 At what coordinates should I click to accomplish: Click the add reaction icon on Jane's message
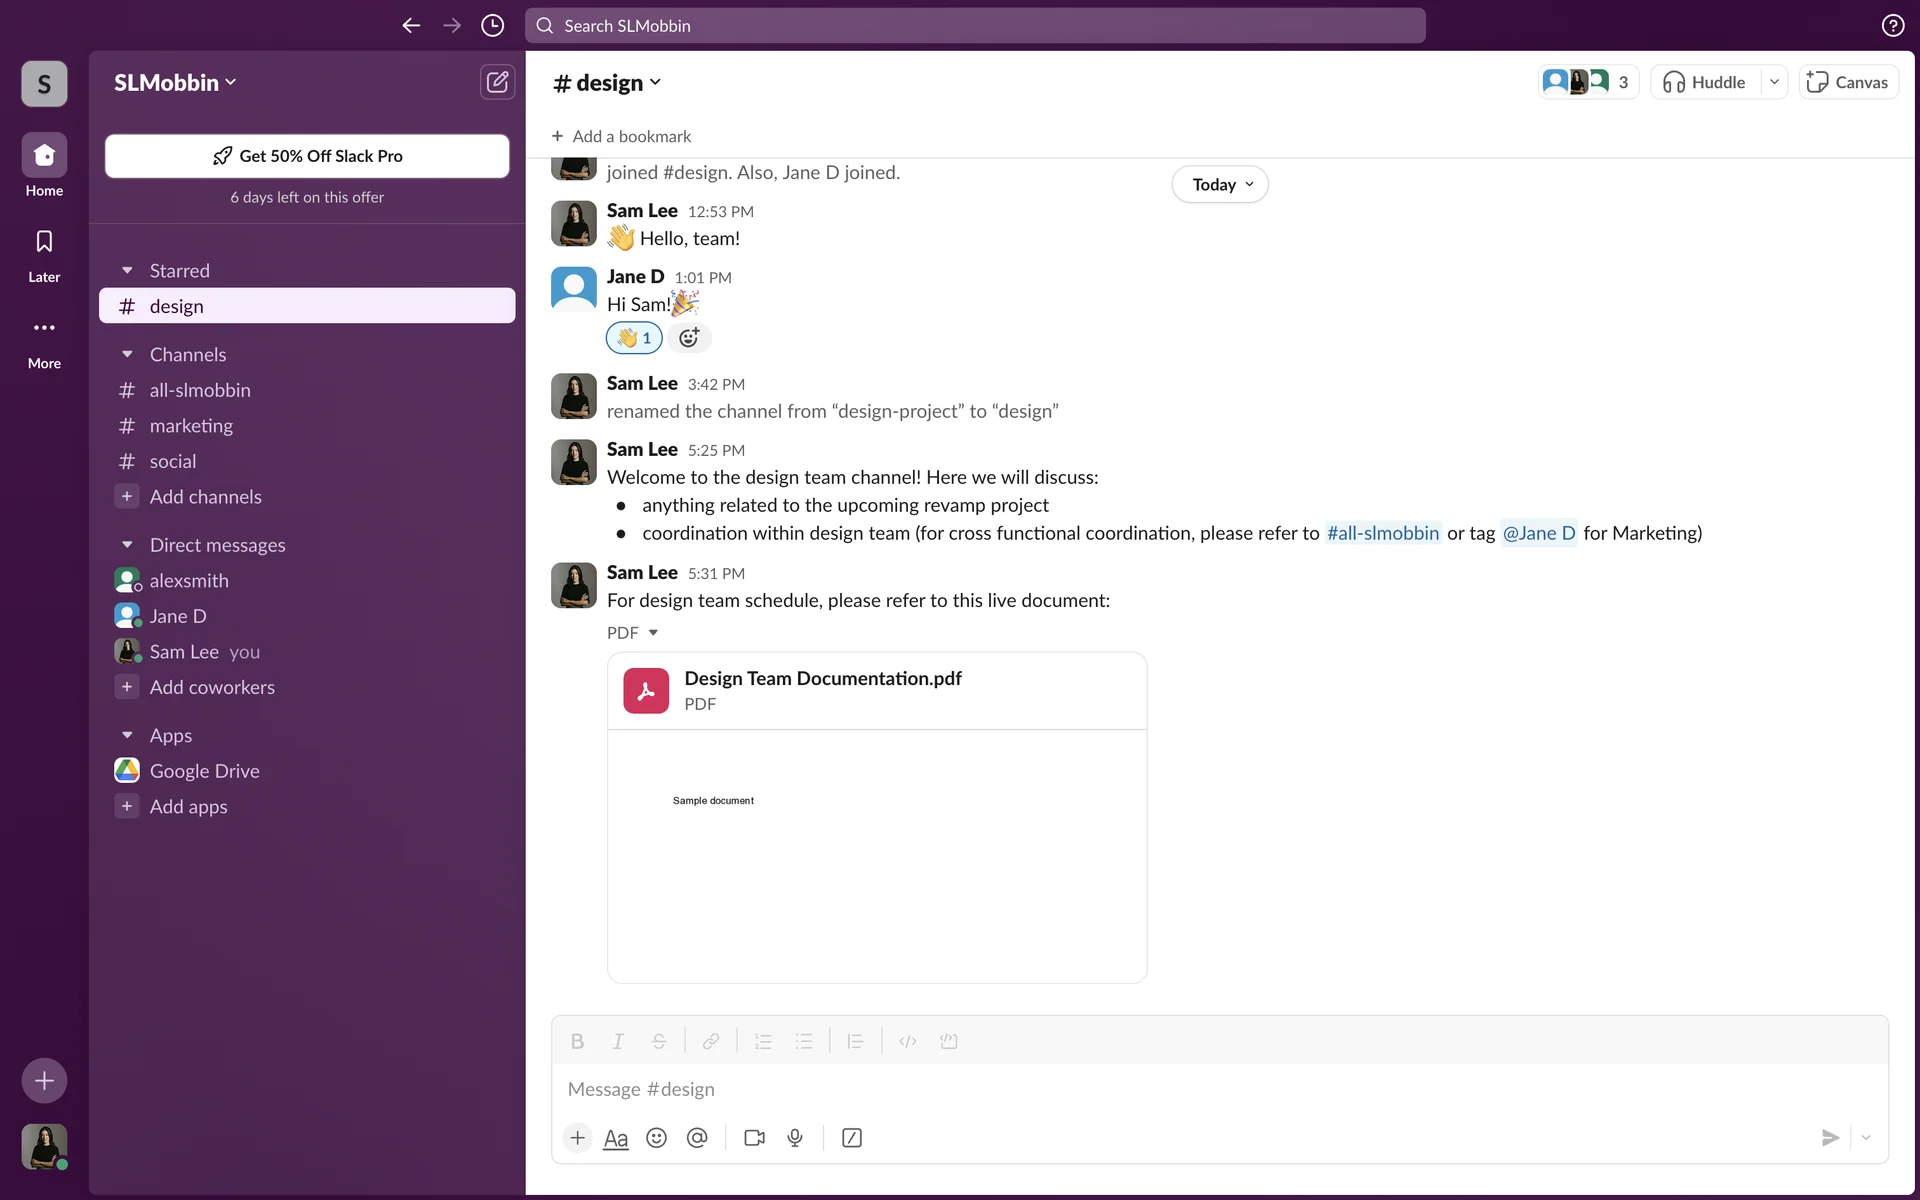tap(689, 338)
